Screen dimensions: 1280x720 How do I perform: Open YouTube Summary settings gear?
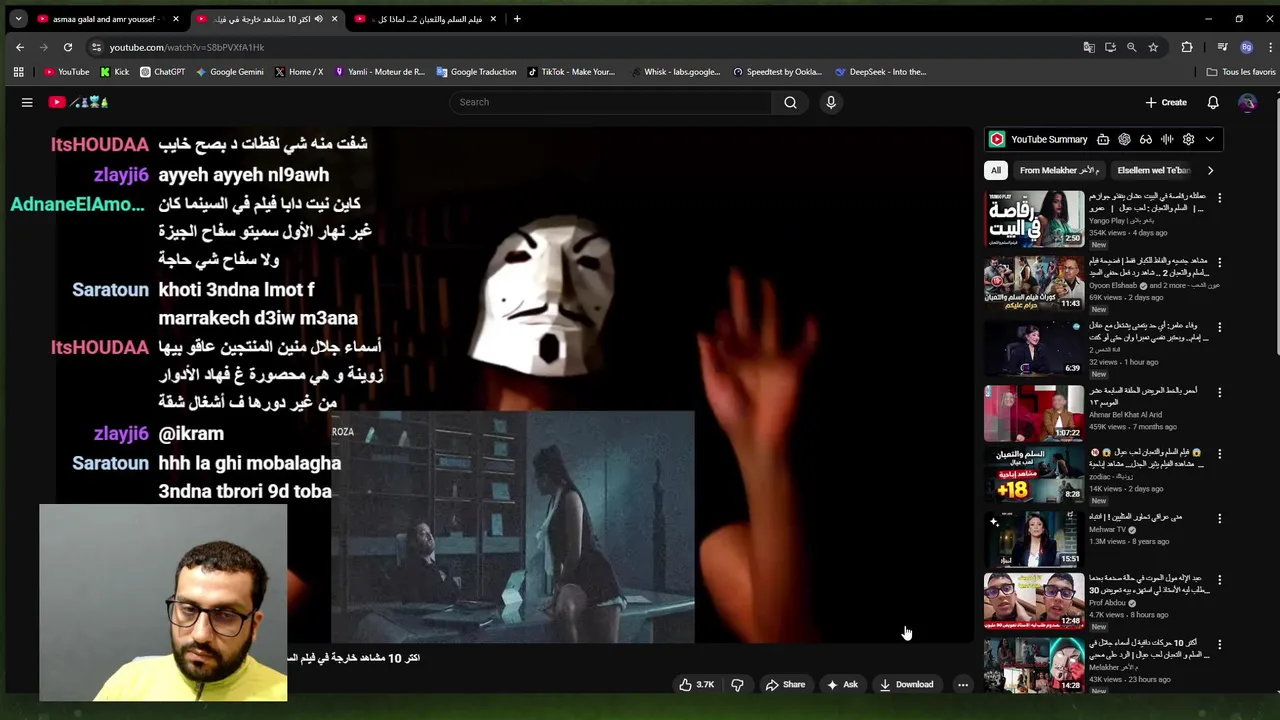point(1188,139)
